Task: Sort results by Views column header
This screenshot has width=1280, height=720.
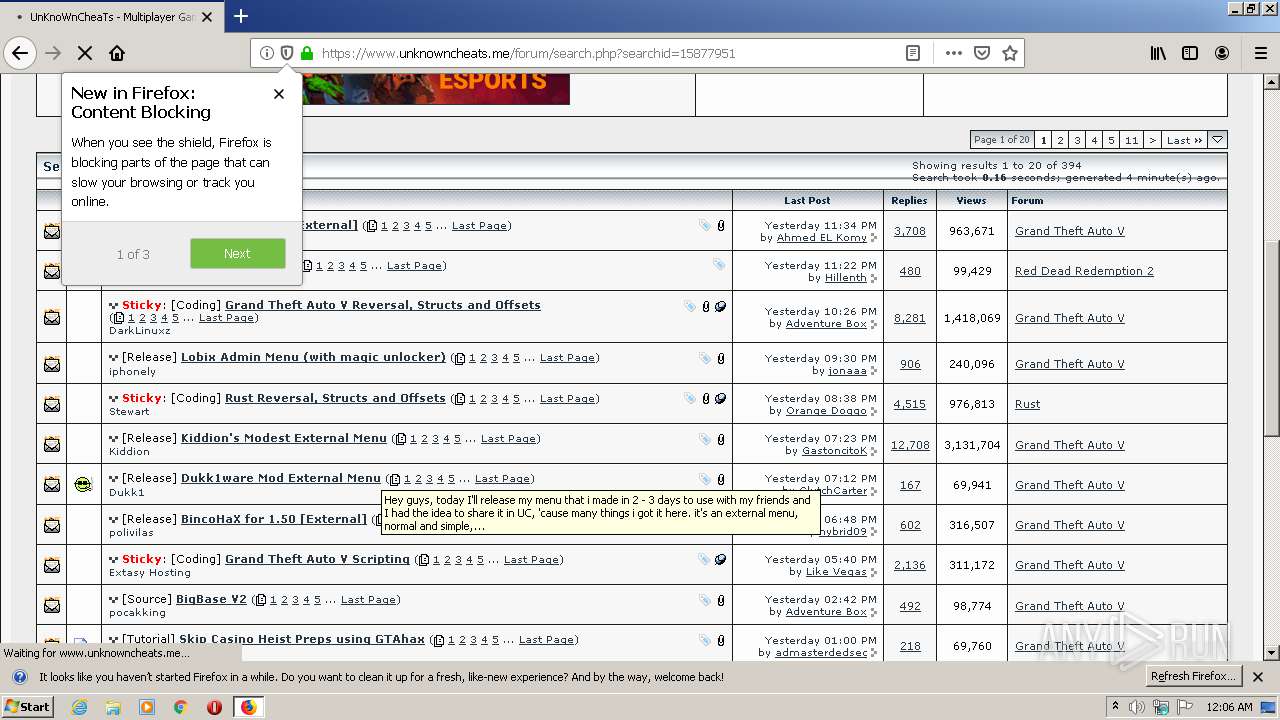Action: (x=971, y=200)
